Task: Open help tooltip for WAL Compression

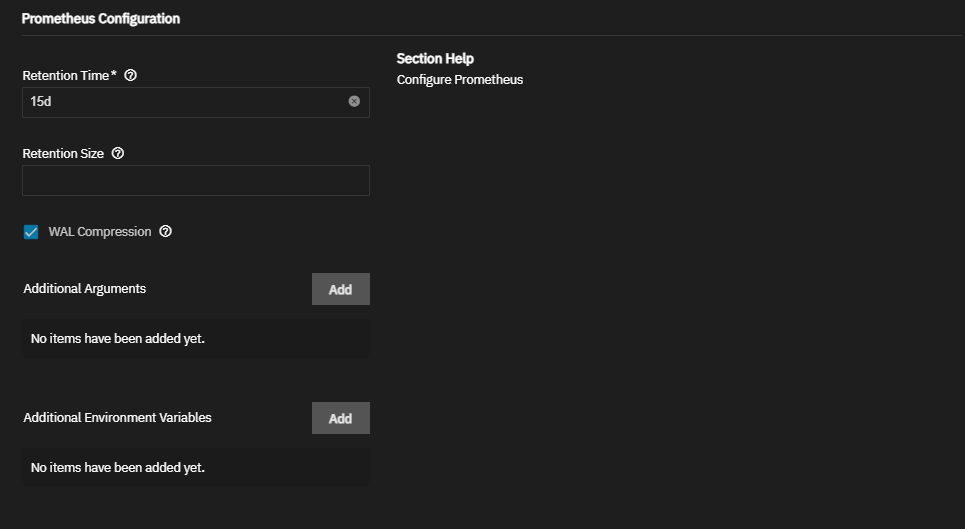Action: [166, 231]
